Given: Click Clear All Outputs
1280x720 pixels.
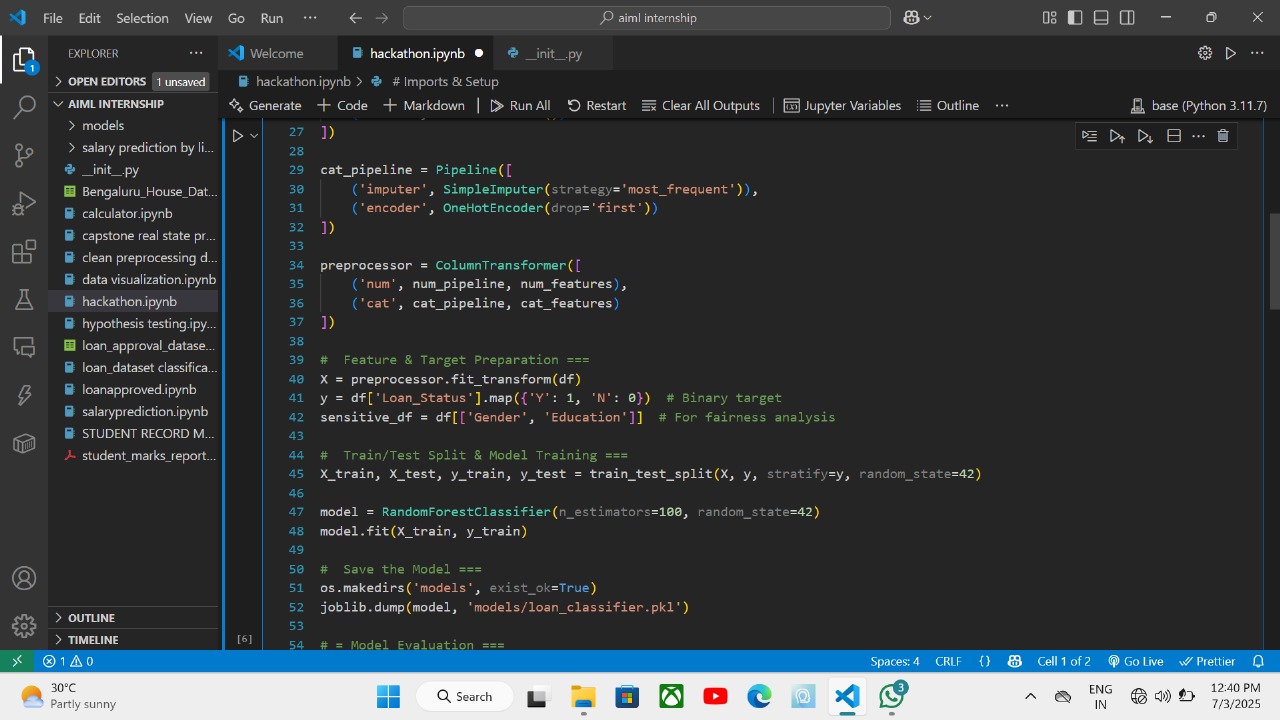Looking at the screenshot, I should tap(700, 105).
